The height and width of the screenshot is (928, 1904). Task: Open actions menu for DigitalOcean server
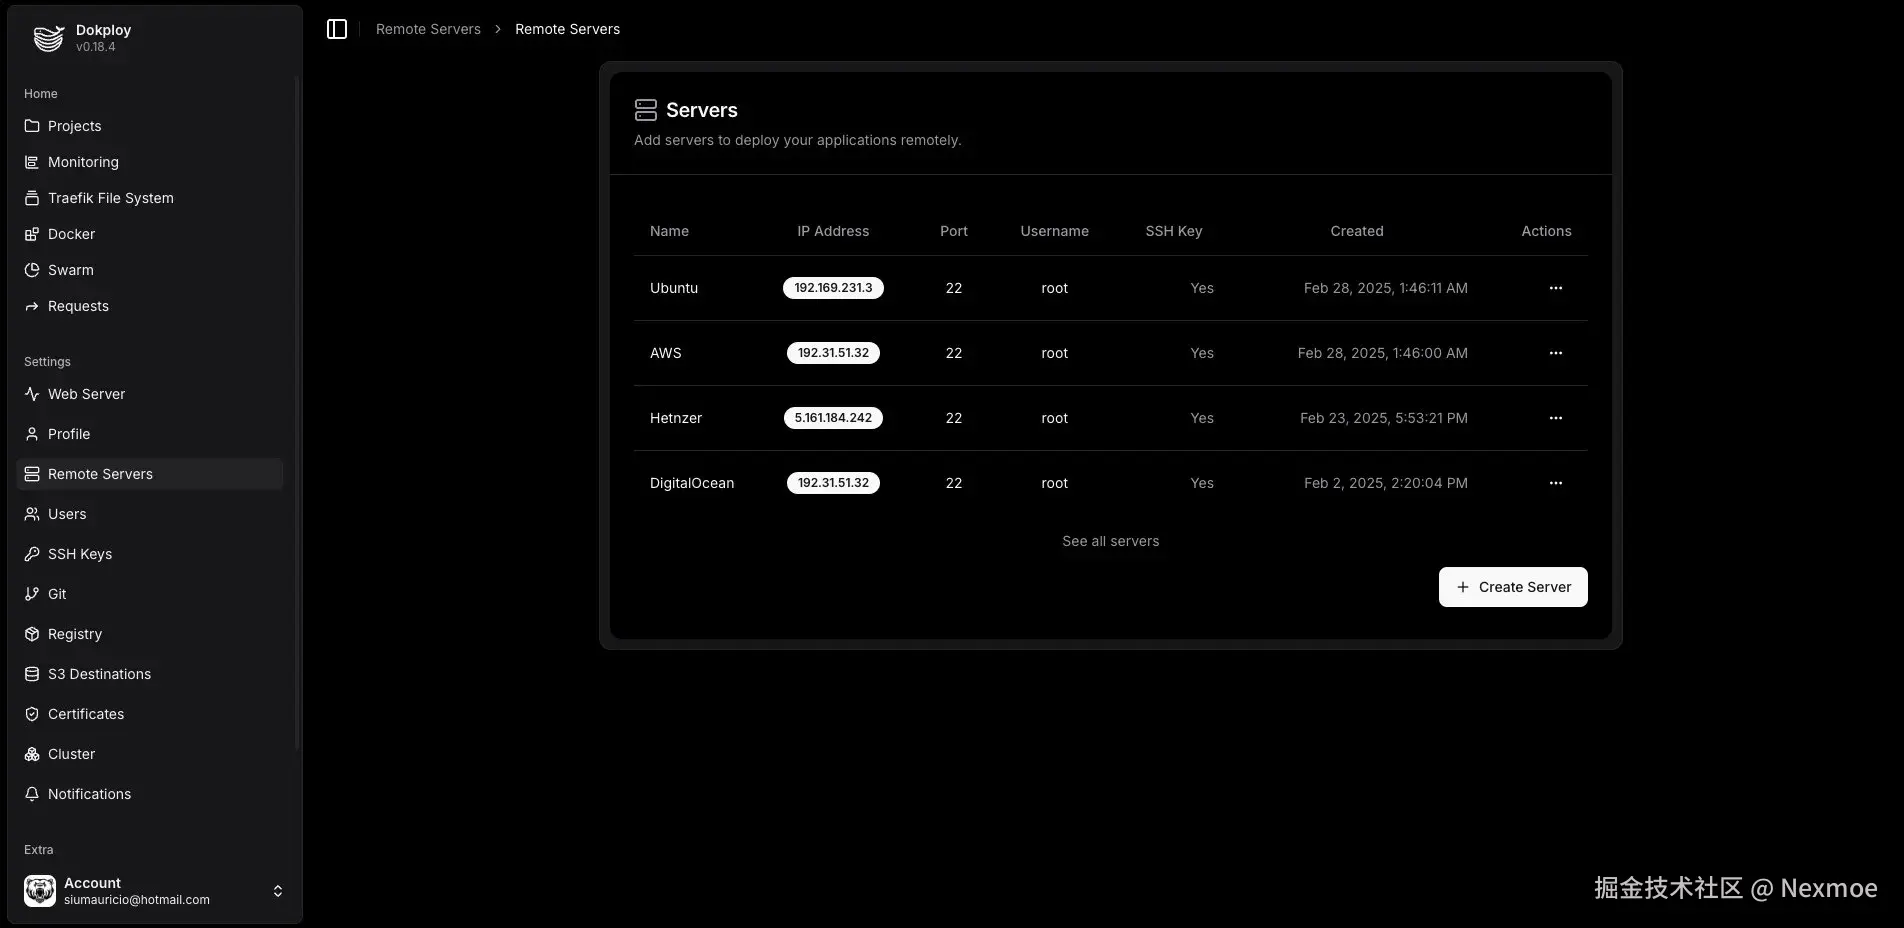click(x=1556, y=483)
